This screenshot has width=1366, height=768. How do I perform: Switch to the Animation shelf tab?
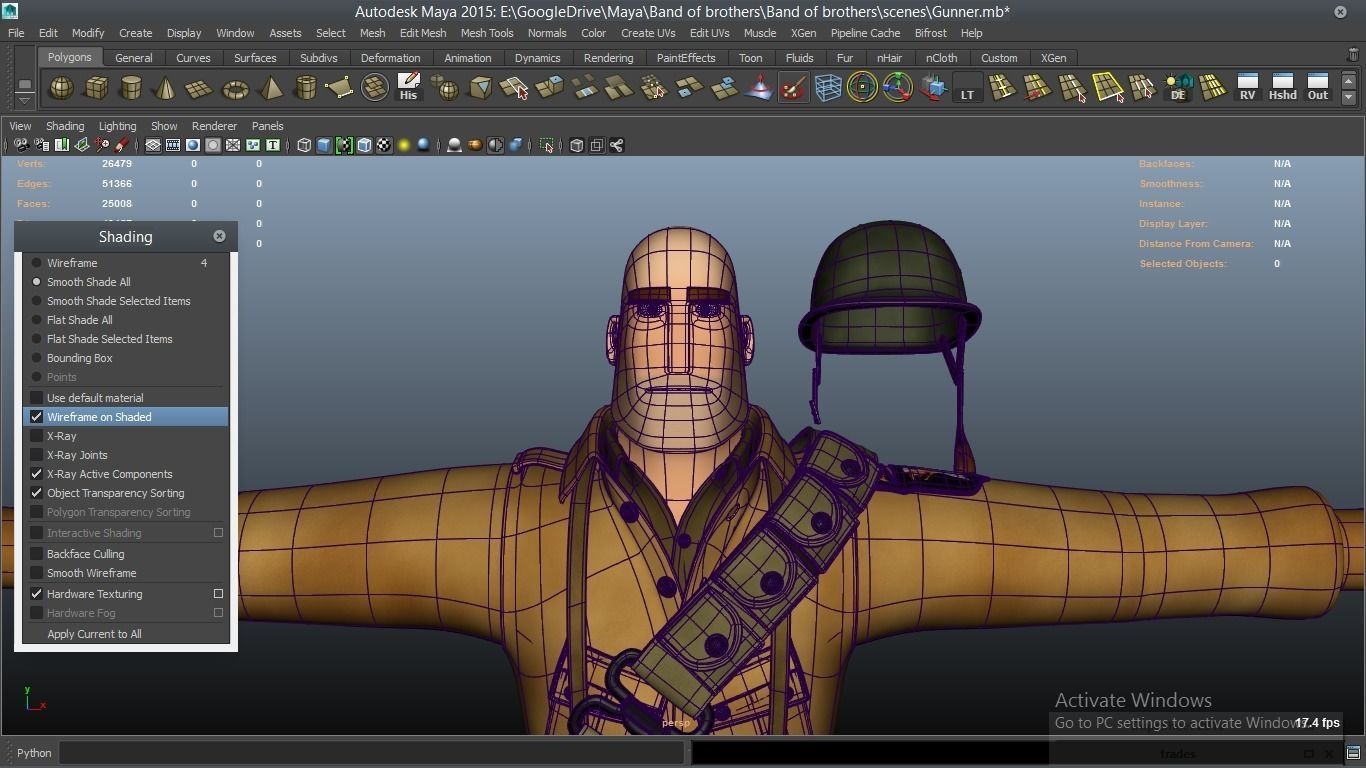pos(467,58)
